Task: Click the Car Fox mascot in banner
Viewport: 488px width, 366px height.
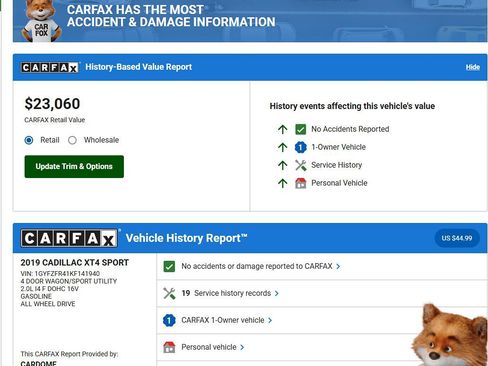Action: tap(41, 21)
